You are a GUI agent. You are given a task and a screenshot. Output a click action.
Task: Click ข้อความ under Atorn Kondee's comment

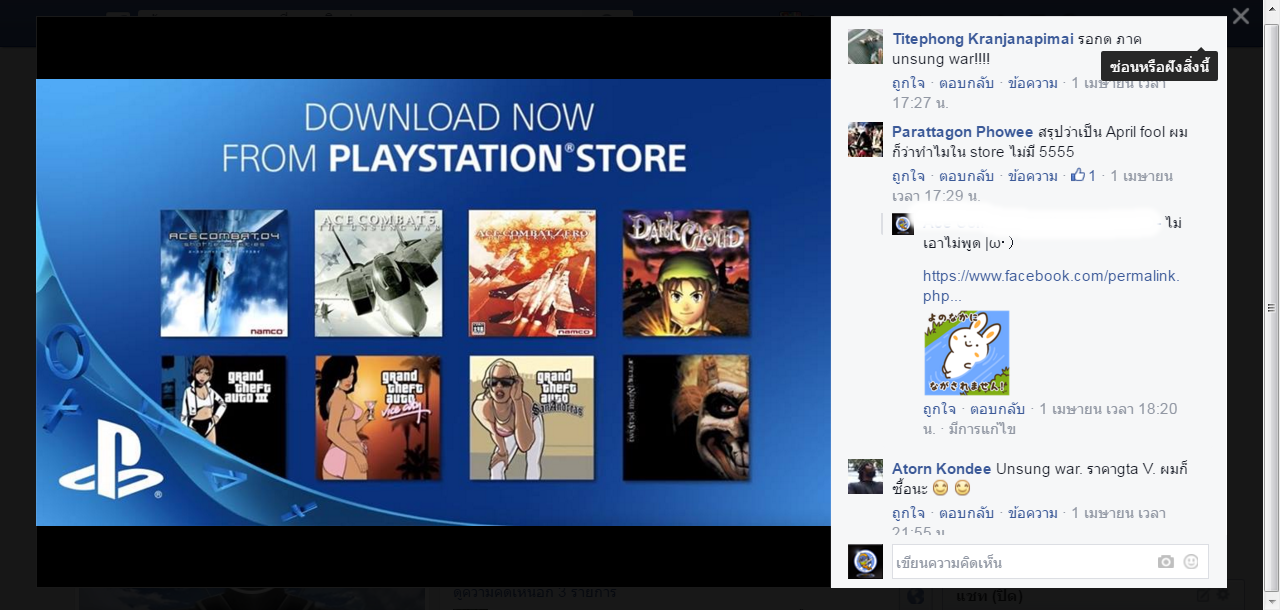point(1033,513)
